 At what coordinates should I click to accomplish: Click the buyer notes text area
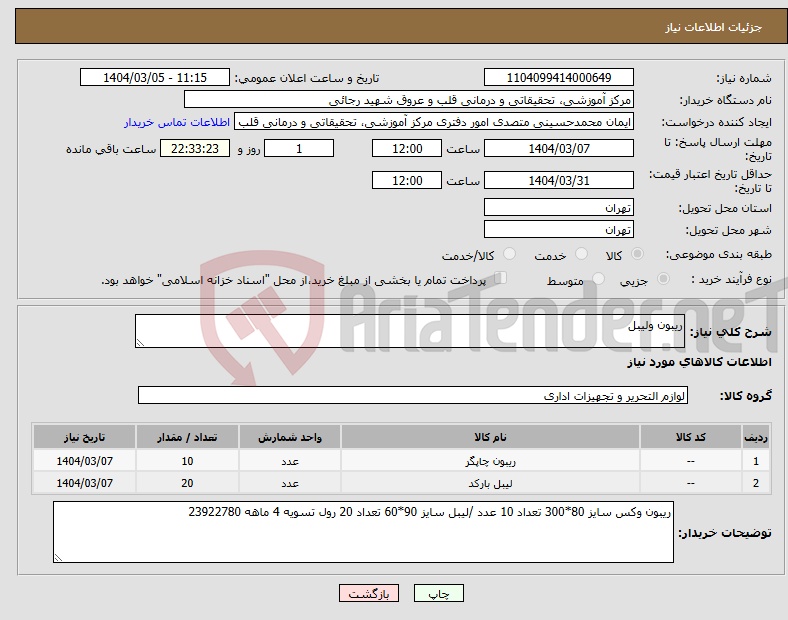(363, 532)
